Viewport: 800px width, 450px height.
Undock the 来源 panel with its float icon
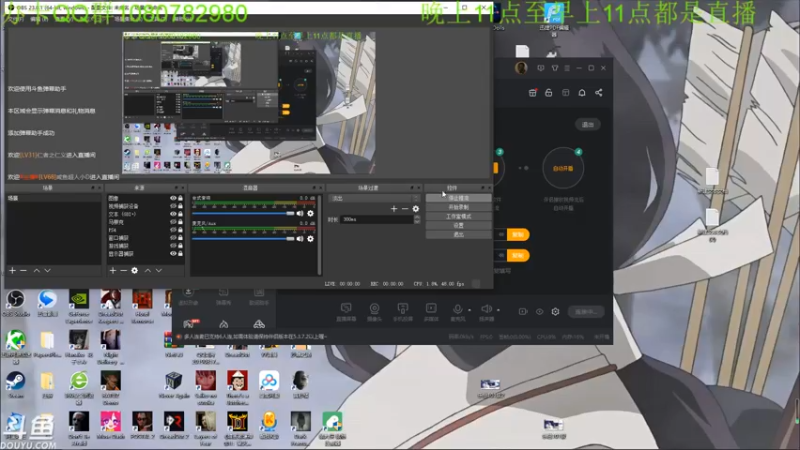pyautogui.click(x=176, y=188)
